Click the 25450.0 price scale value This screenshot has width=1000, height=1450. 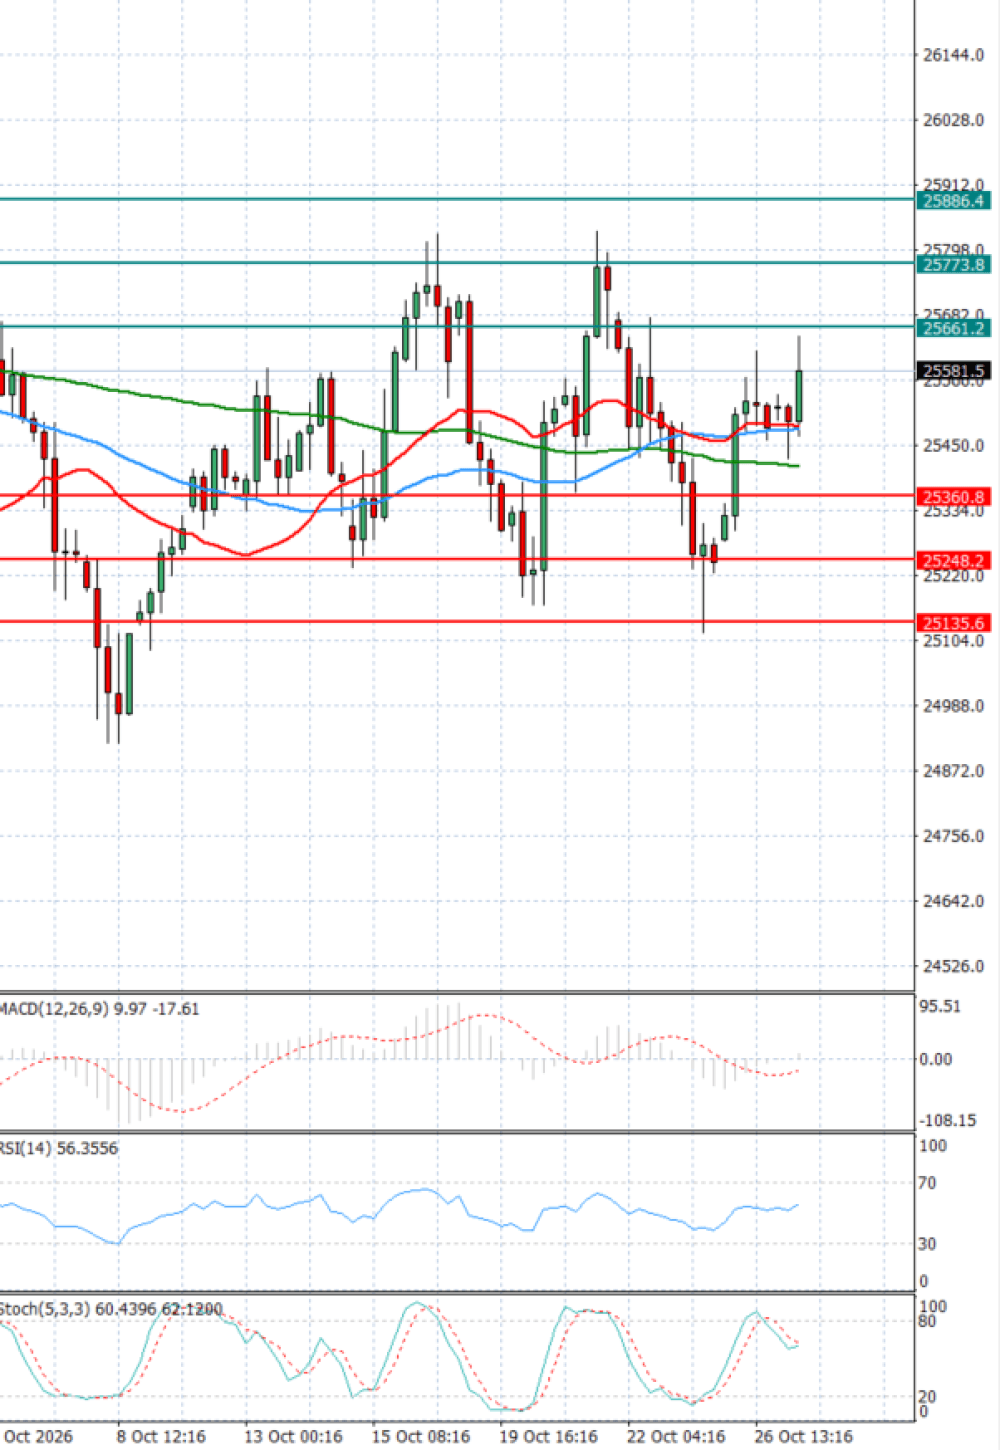click(953, 446)
